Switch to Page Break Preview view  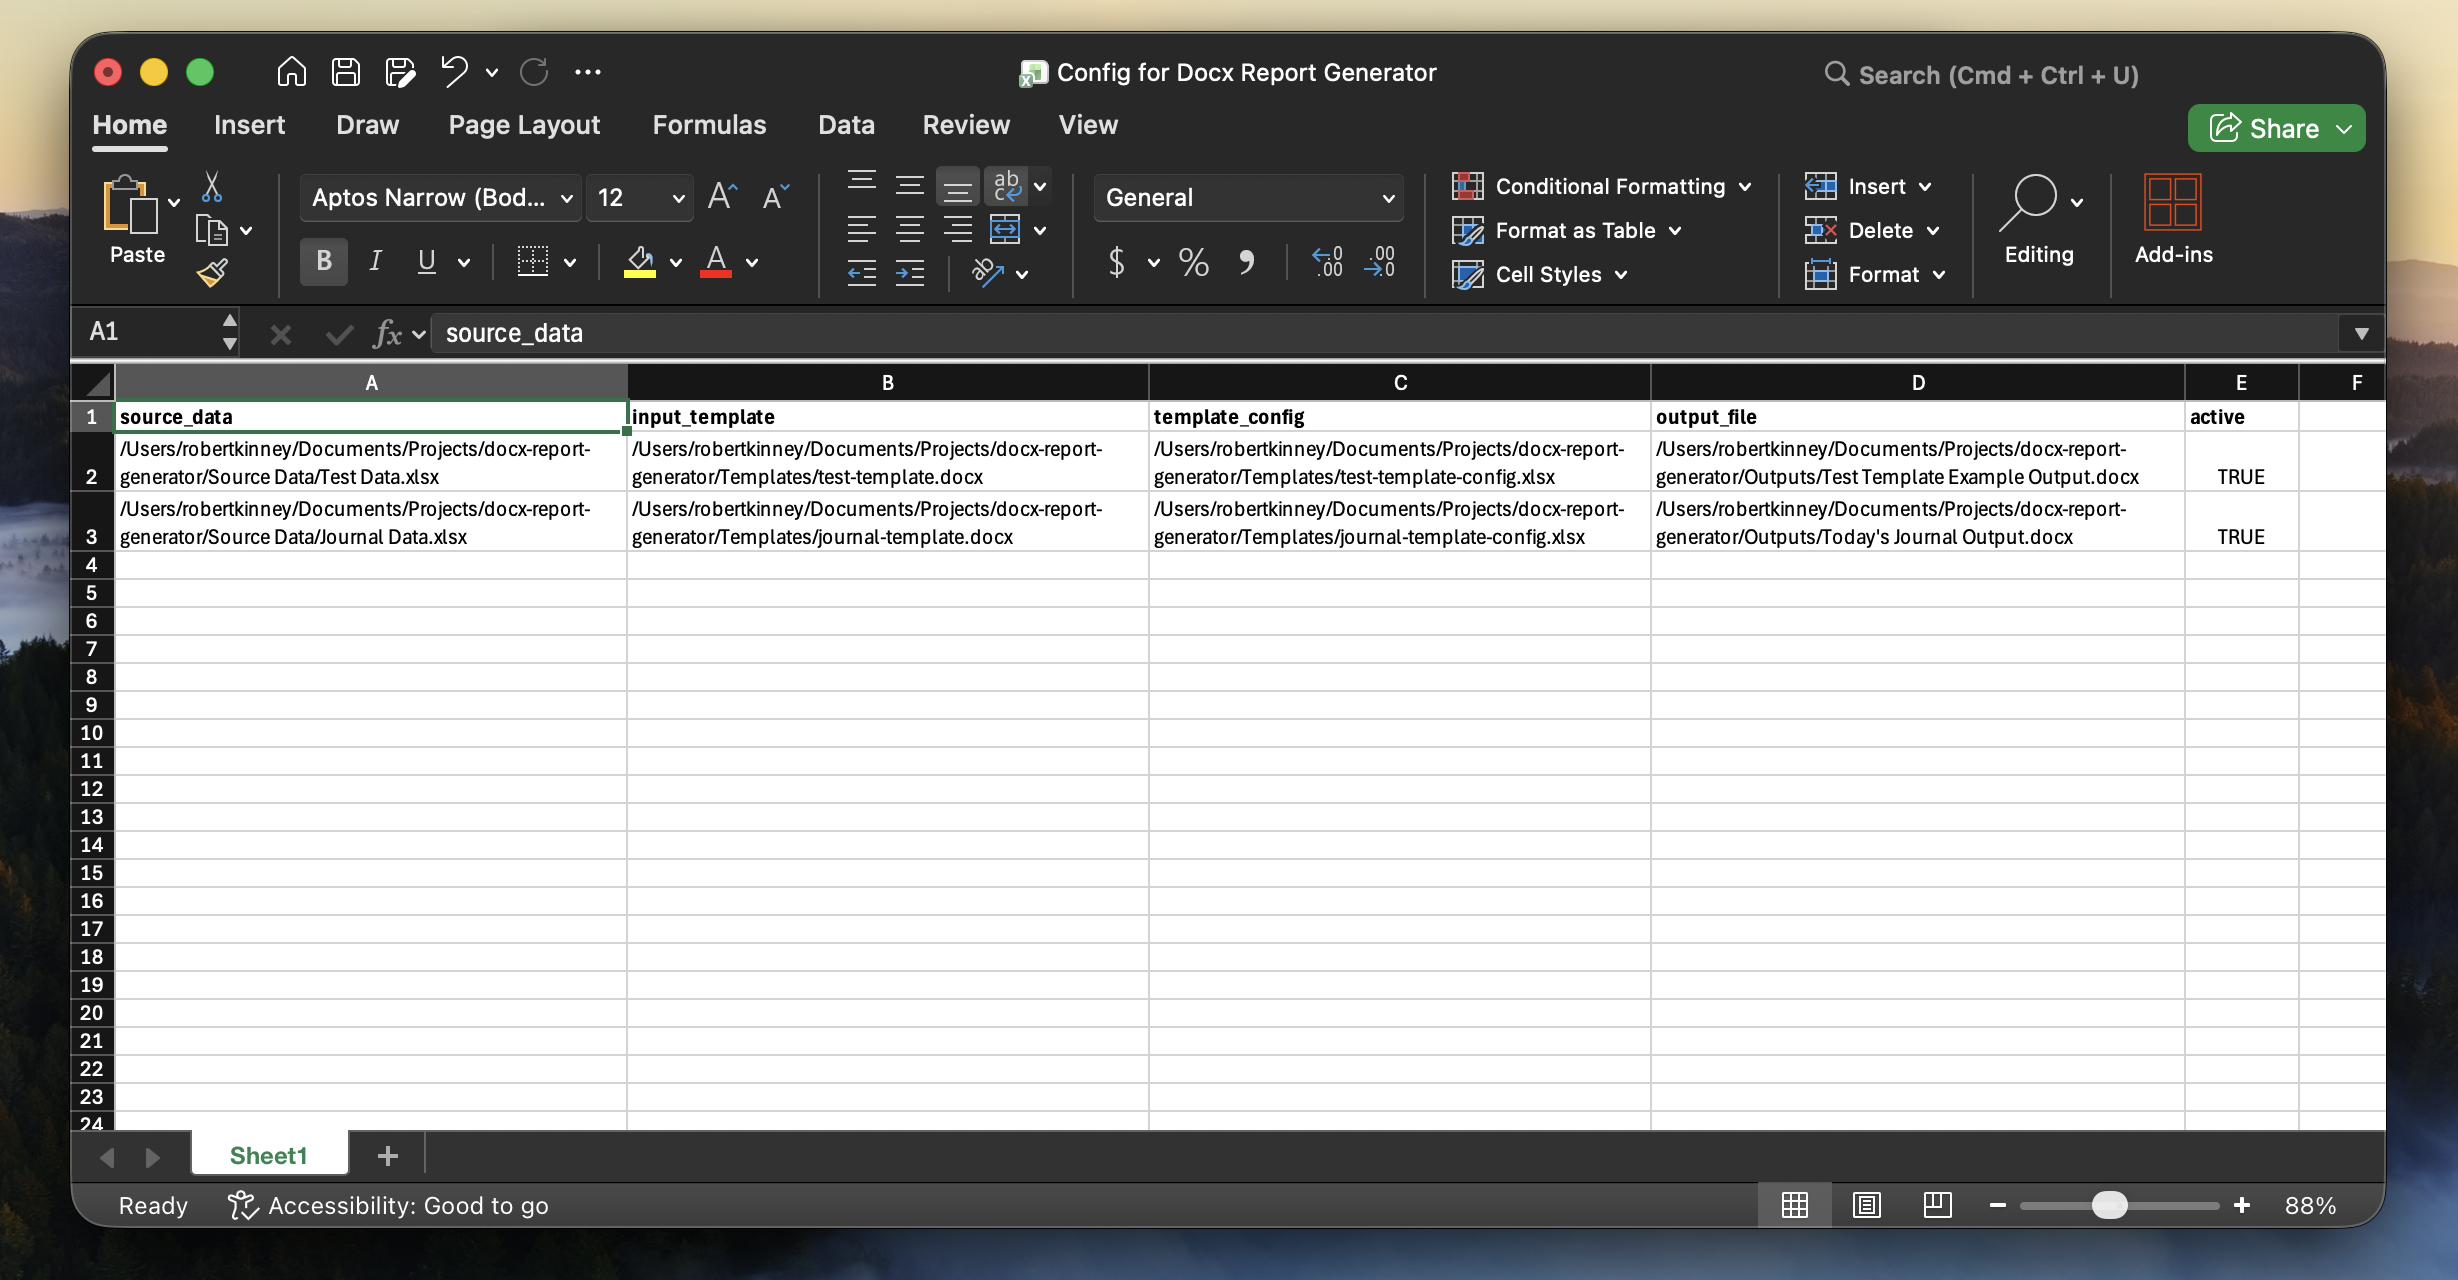pos(1936,1205)
